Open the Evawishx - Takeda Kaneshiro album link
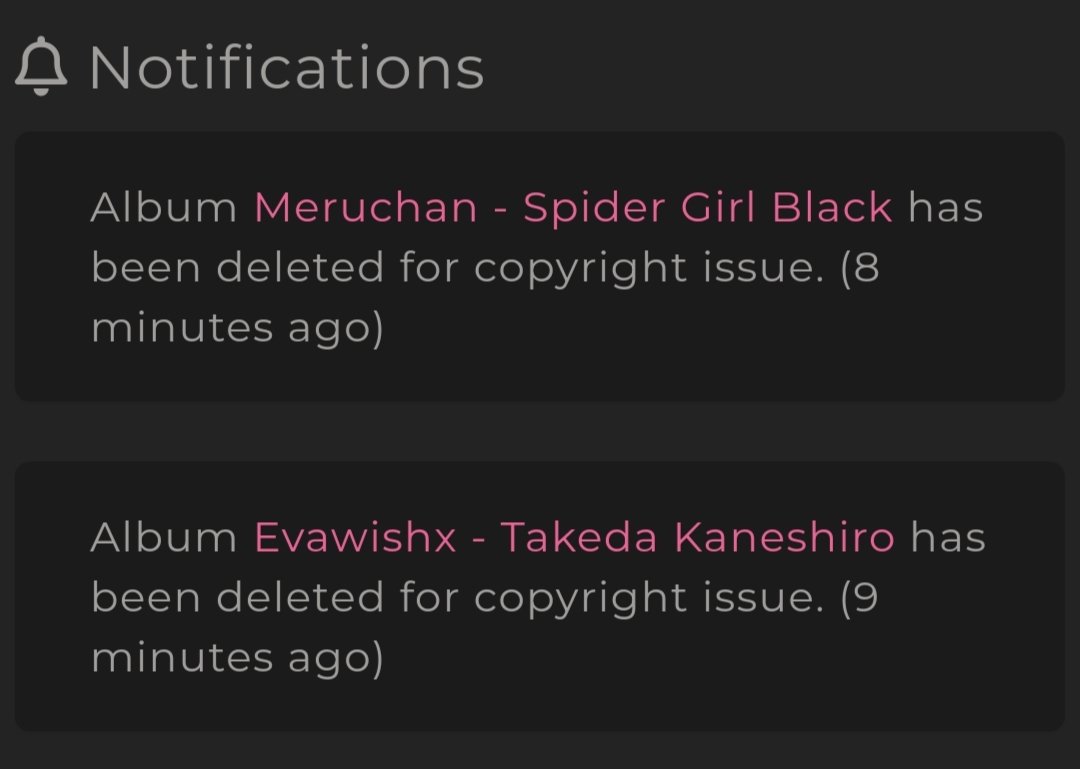 click(574, 537)
